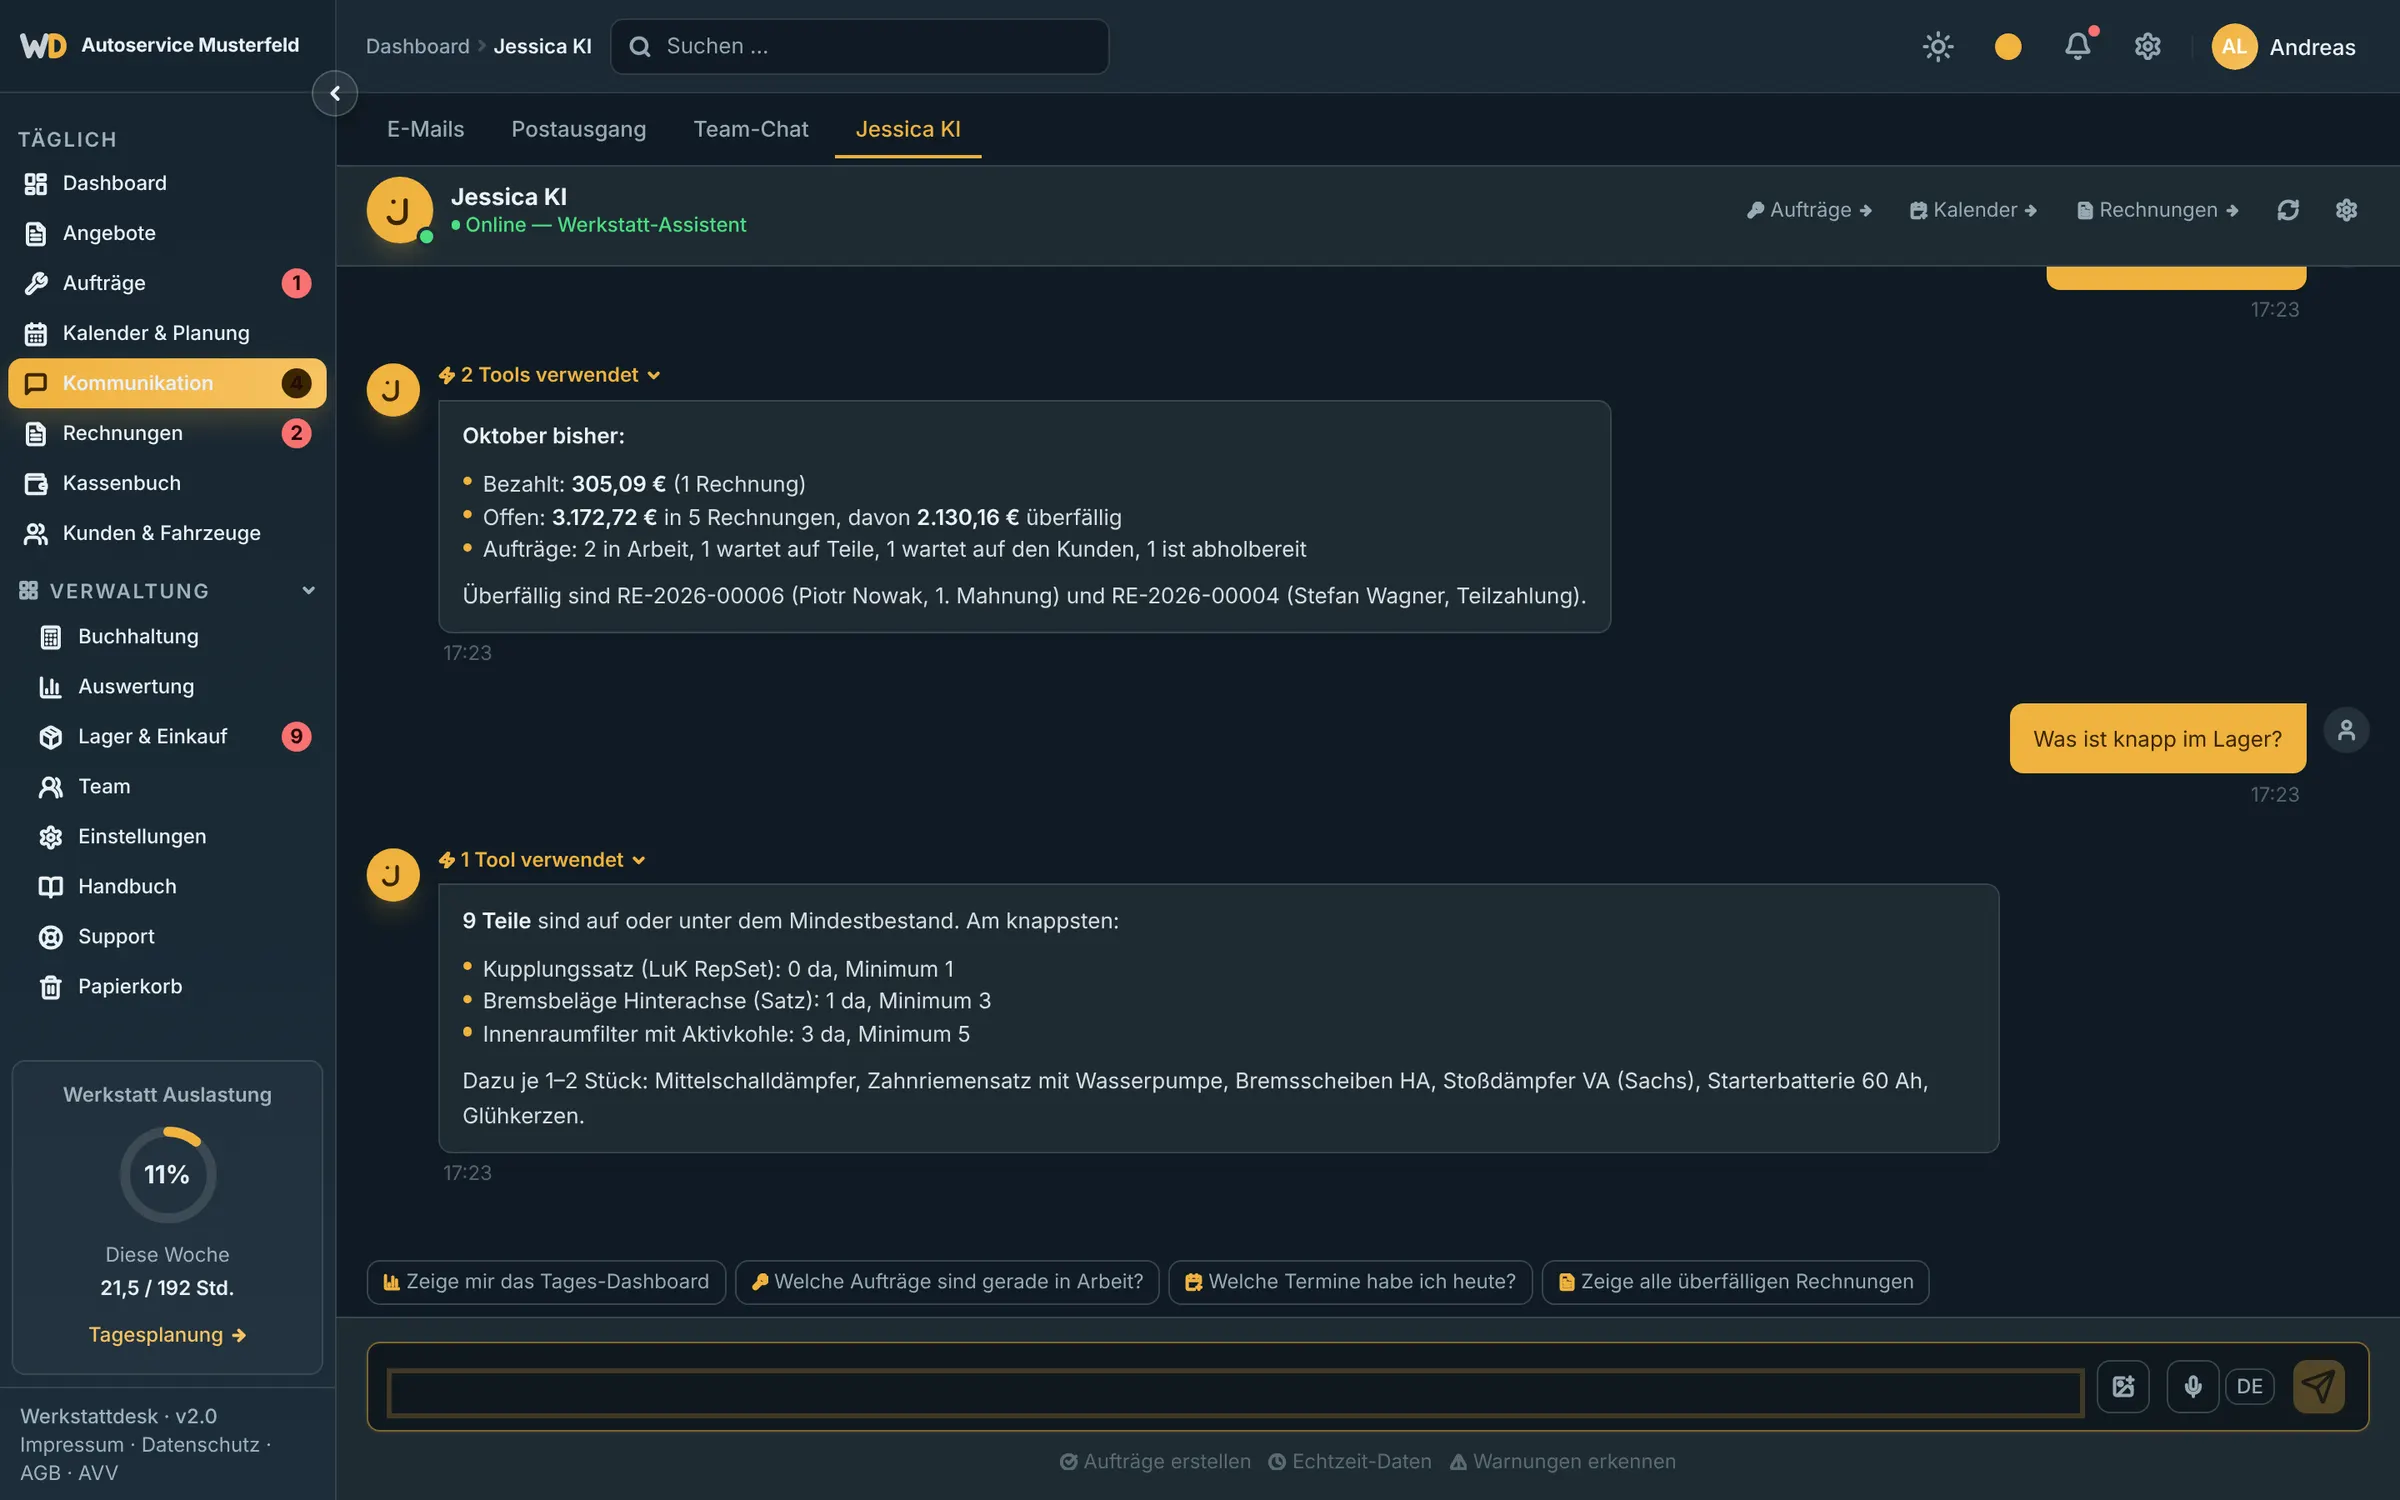The height and width of the screenshot is (1500, 2400).
Task: Collapse the sidebar with the arrow button
Action: [335, 93]
